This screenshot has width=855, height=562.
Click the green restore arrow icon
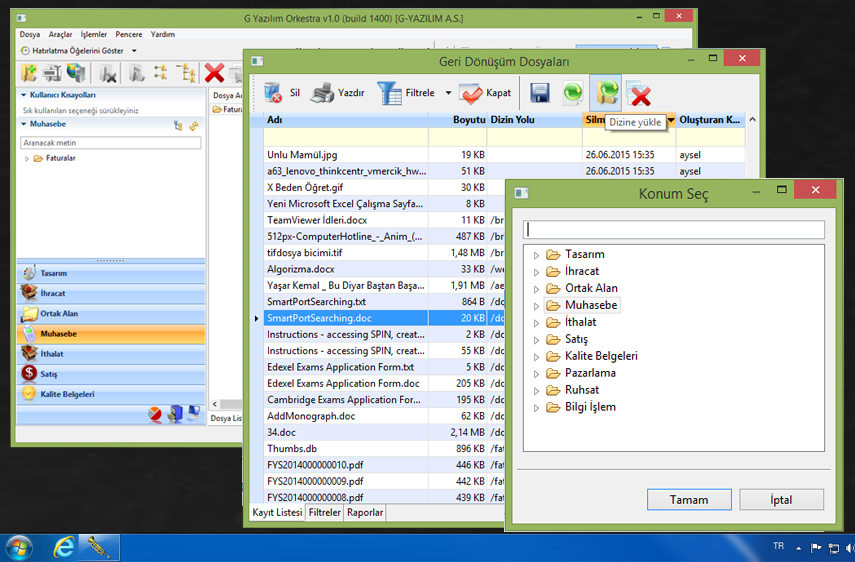pos(572,94)
